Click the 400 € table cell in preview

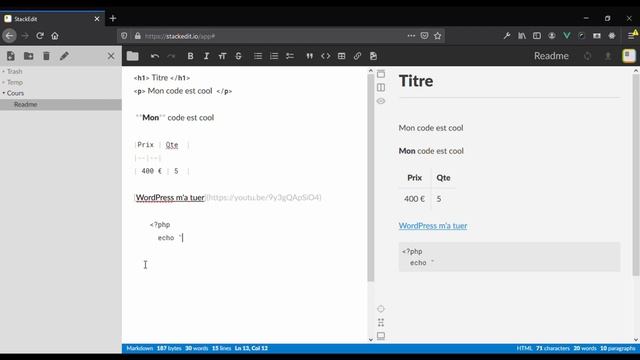click(414, 199)
